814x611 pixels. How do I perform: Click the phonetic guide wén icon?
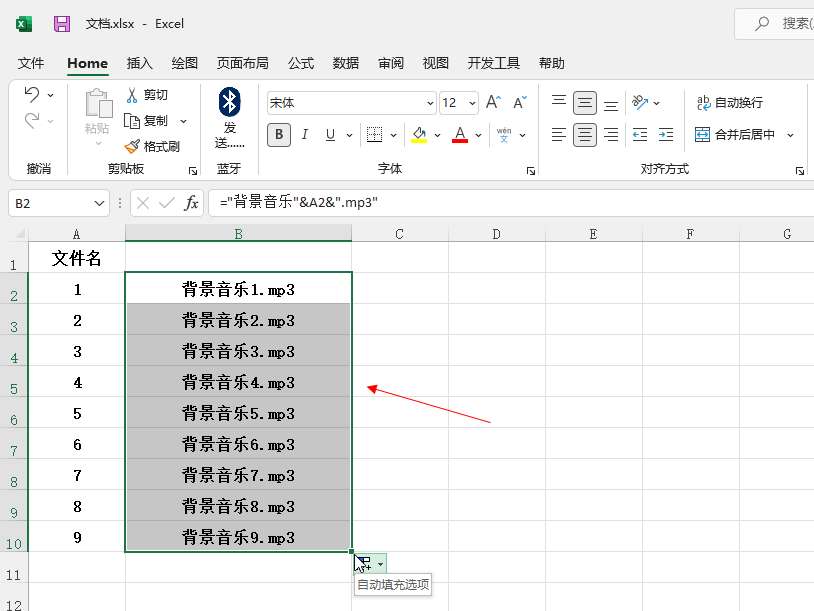(x=504, y=134)
